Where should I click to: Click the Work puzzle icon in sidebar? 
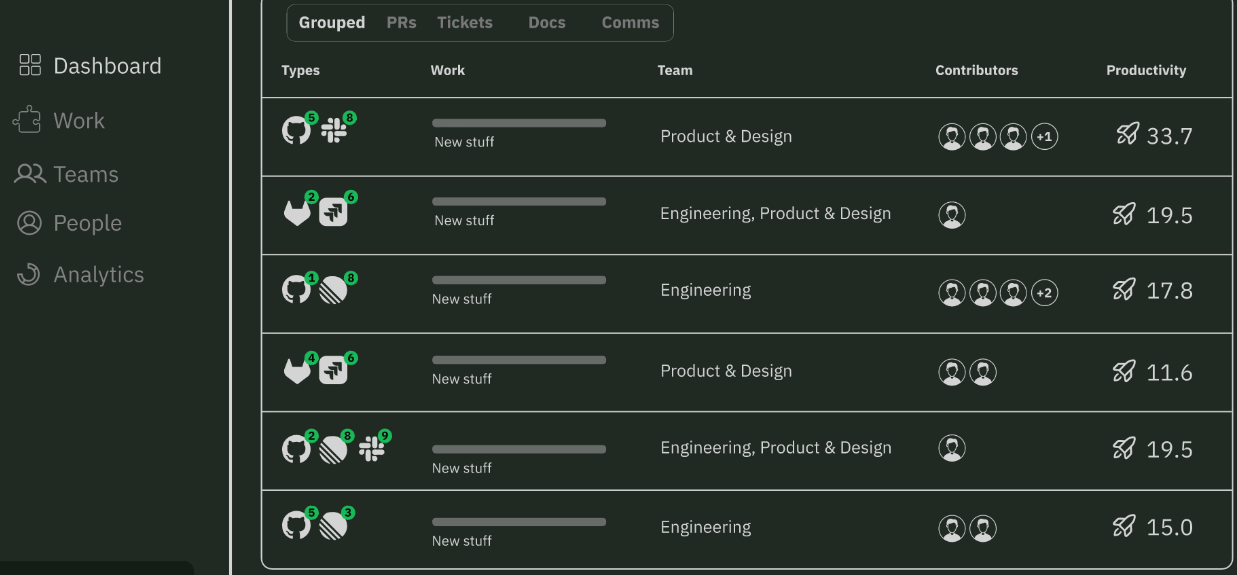(27, 121)
